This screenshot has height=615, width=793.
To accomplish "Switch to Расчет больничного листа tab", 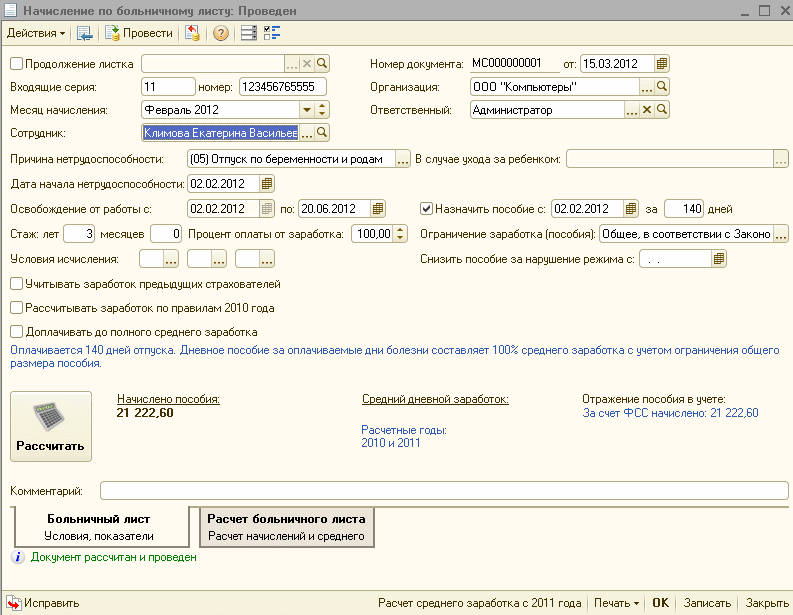I will click(286, 527).
